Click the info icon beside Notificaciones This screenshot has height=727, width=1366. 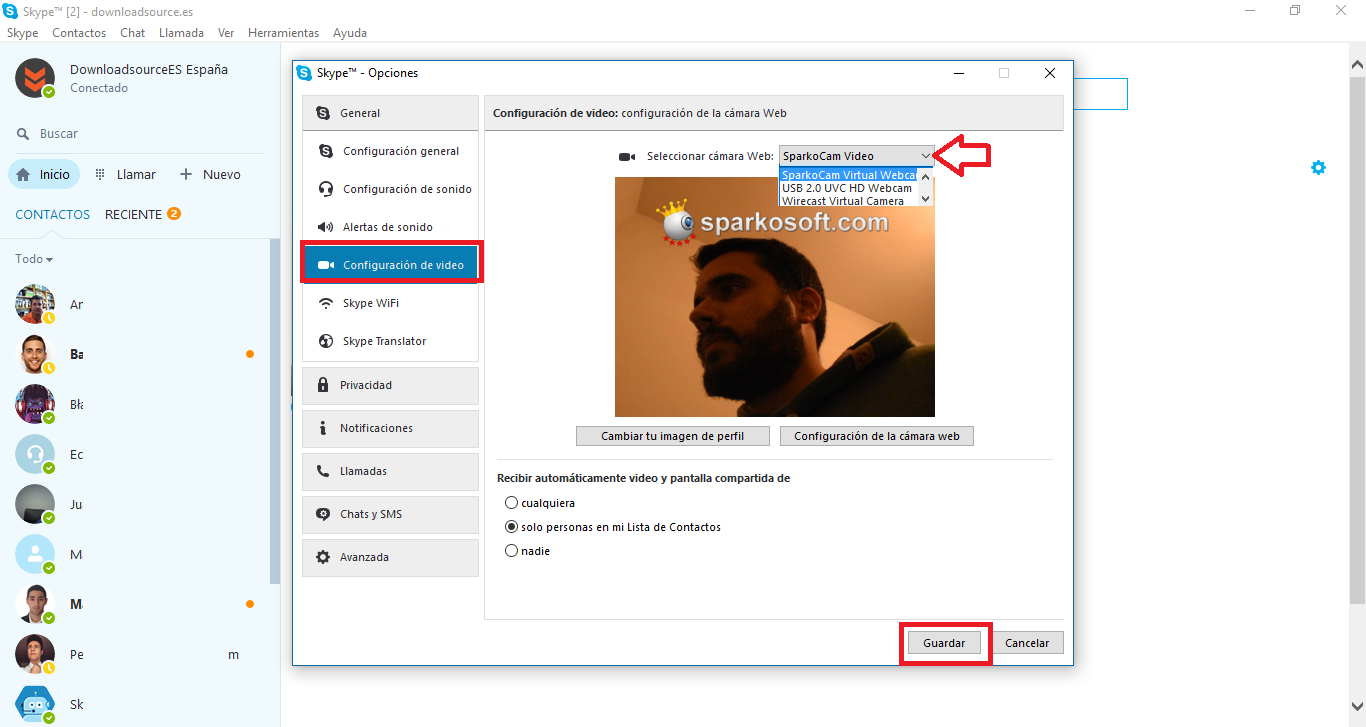coord(323,428)
